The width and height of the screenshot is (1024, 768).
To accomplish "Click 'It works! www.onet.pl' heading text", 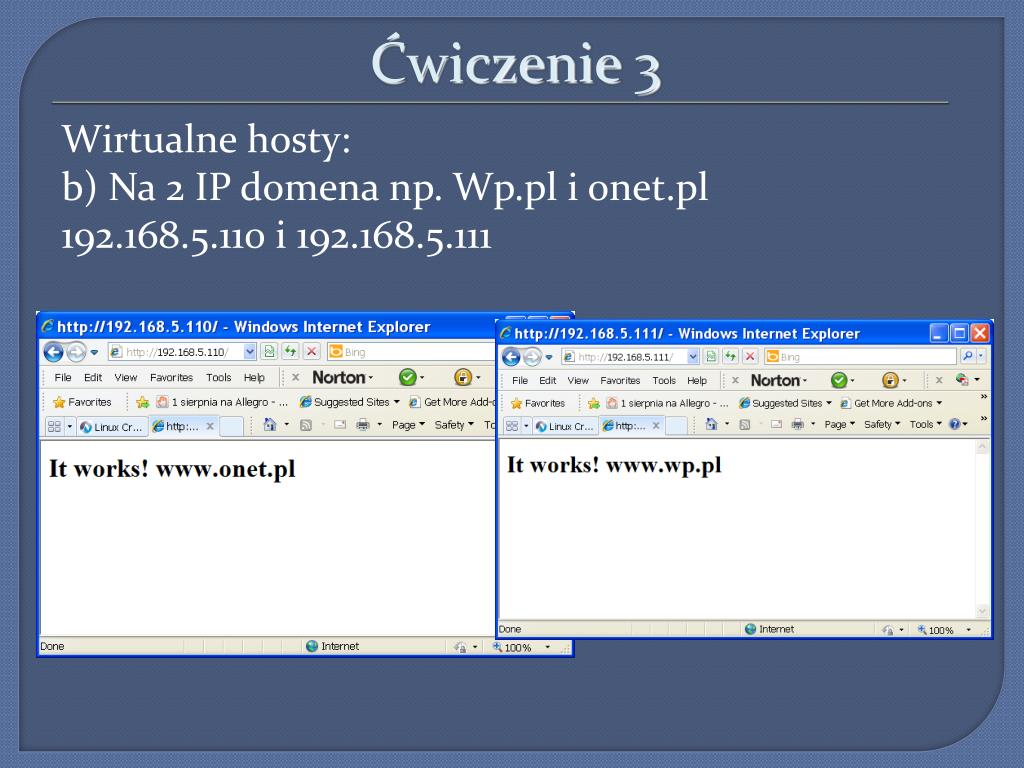I will [172, 469].
